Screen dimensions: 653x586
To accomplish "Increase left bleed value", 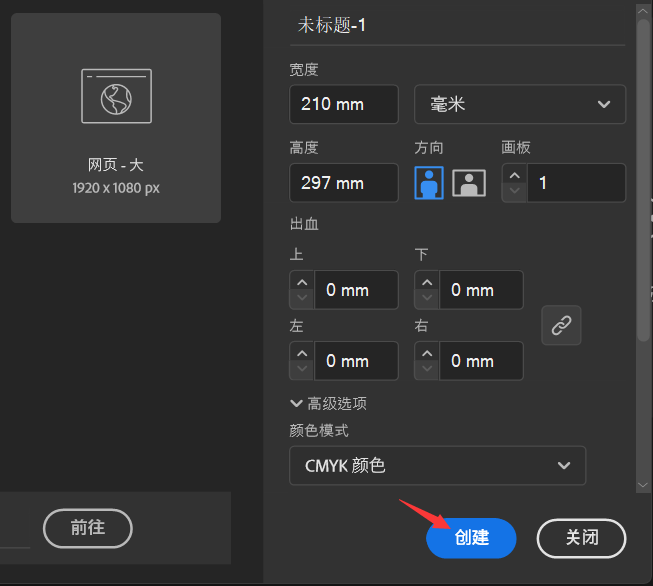I will pyautogui.click(x=301, y=353).
